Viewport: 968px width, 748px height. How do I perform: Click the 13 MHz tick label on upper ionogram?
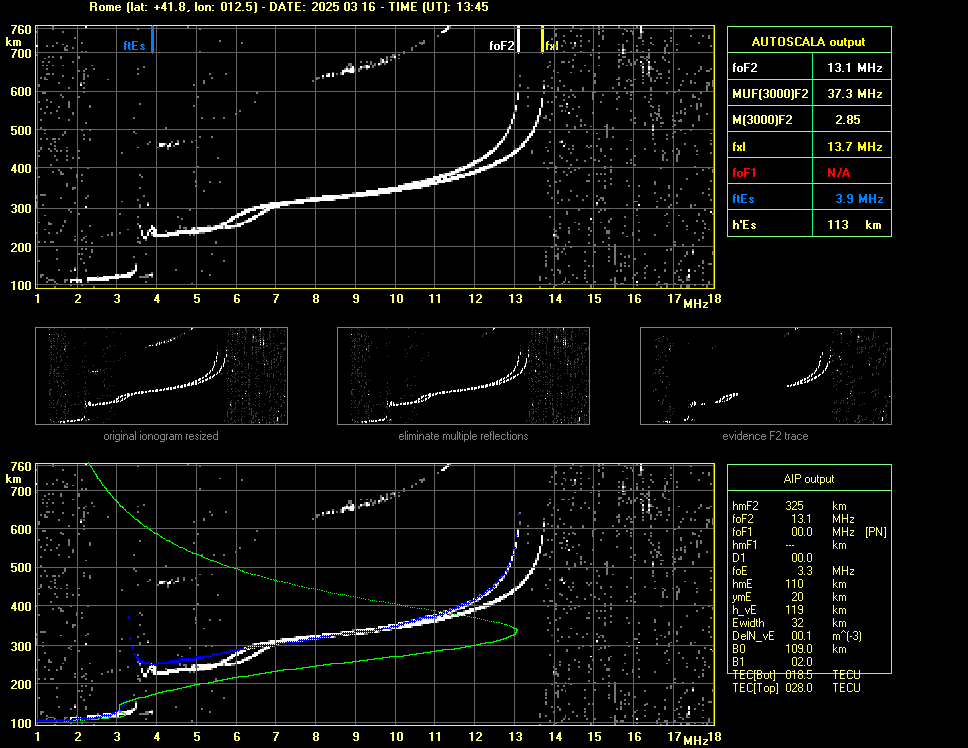pyautogui.click(x=515, y=299)
